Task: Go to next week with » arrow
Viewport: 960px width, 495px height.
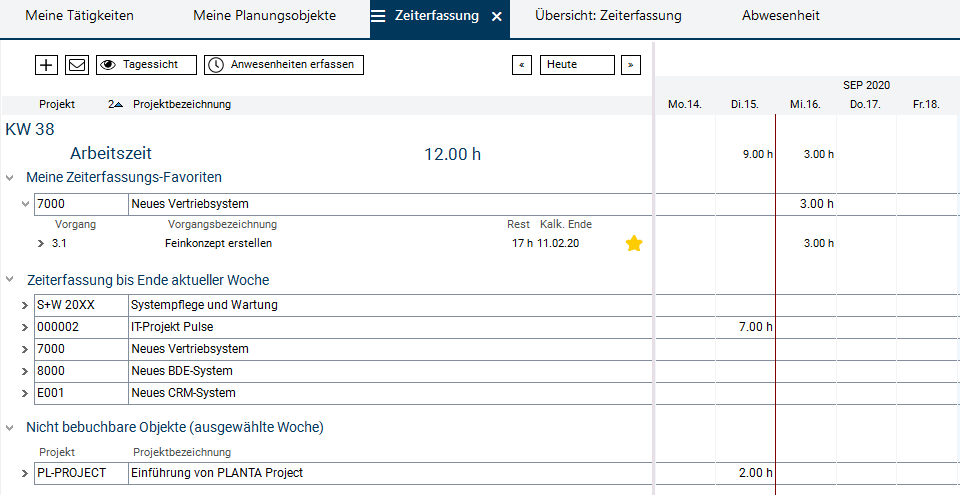Action: click(x=630, y=65)
